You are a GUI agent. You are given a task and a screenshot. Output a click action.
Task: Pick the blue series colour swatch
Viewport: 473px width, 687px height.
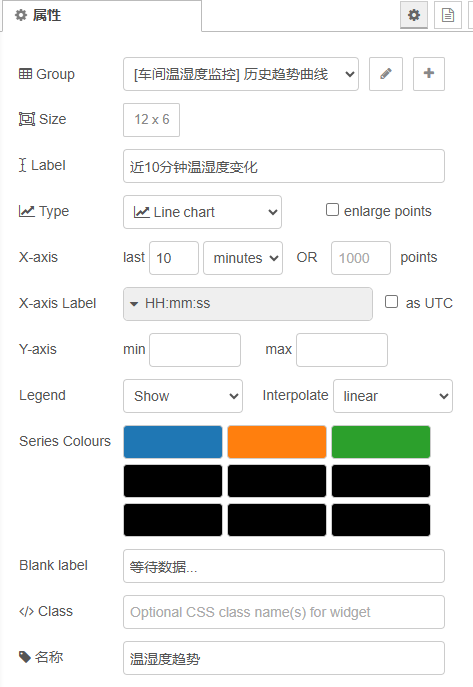pyautogui.click(x=173, y=442)
